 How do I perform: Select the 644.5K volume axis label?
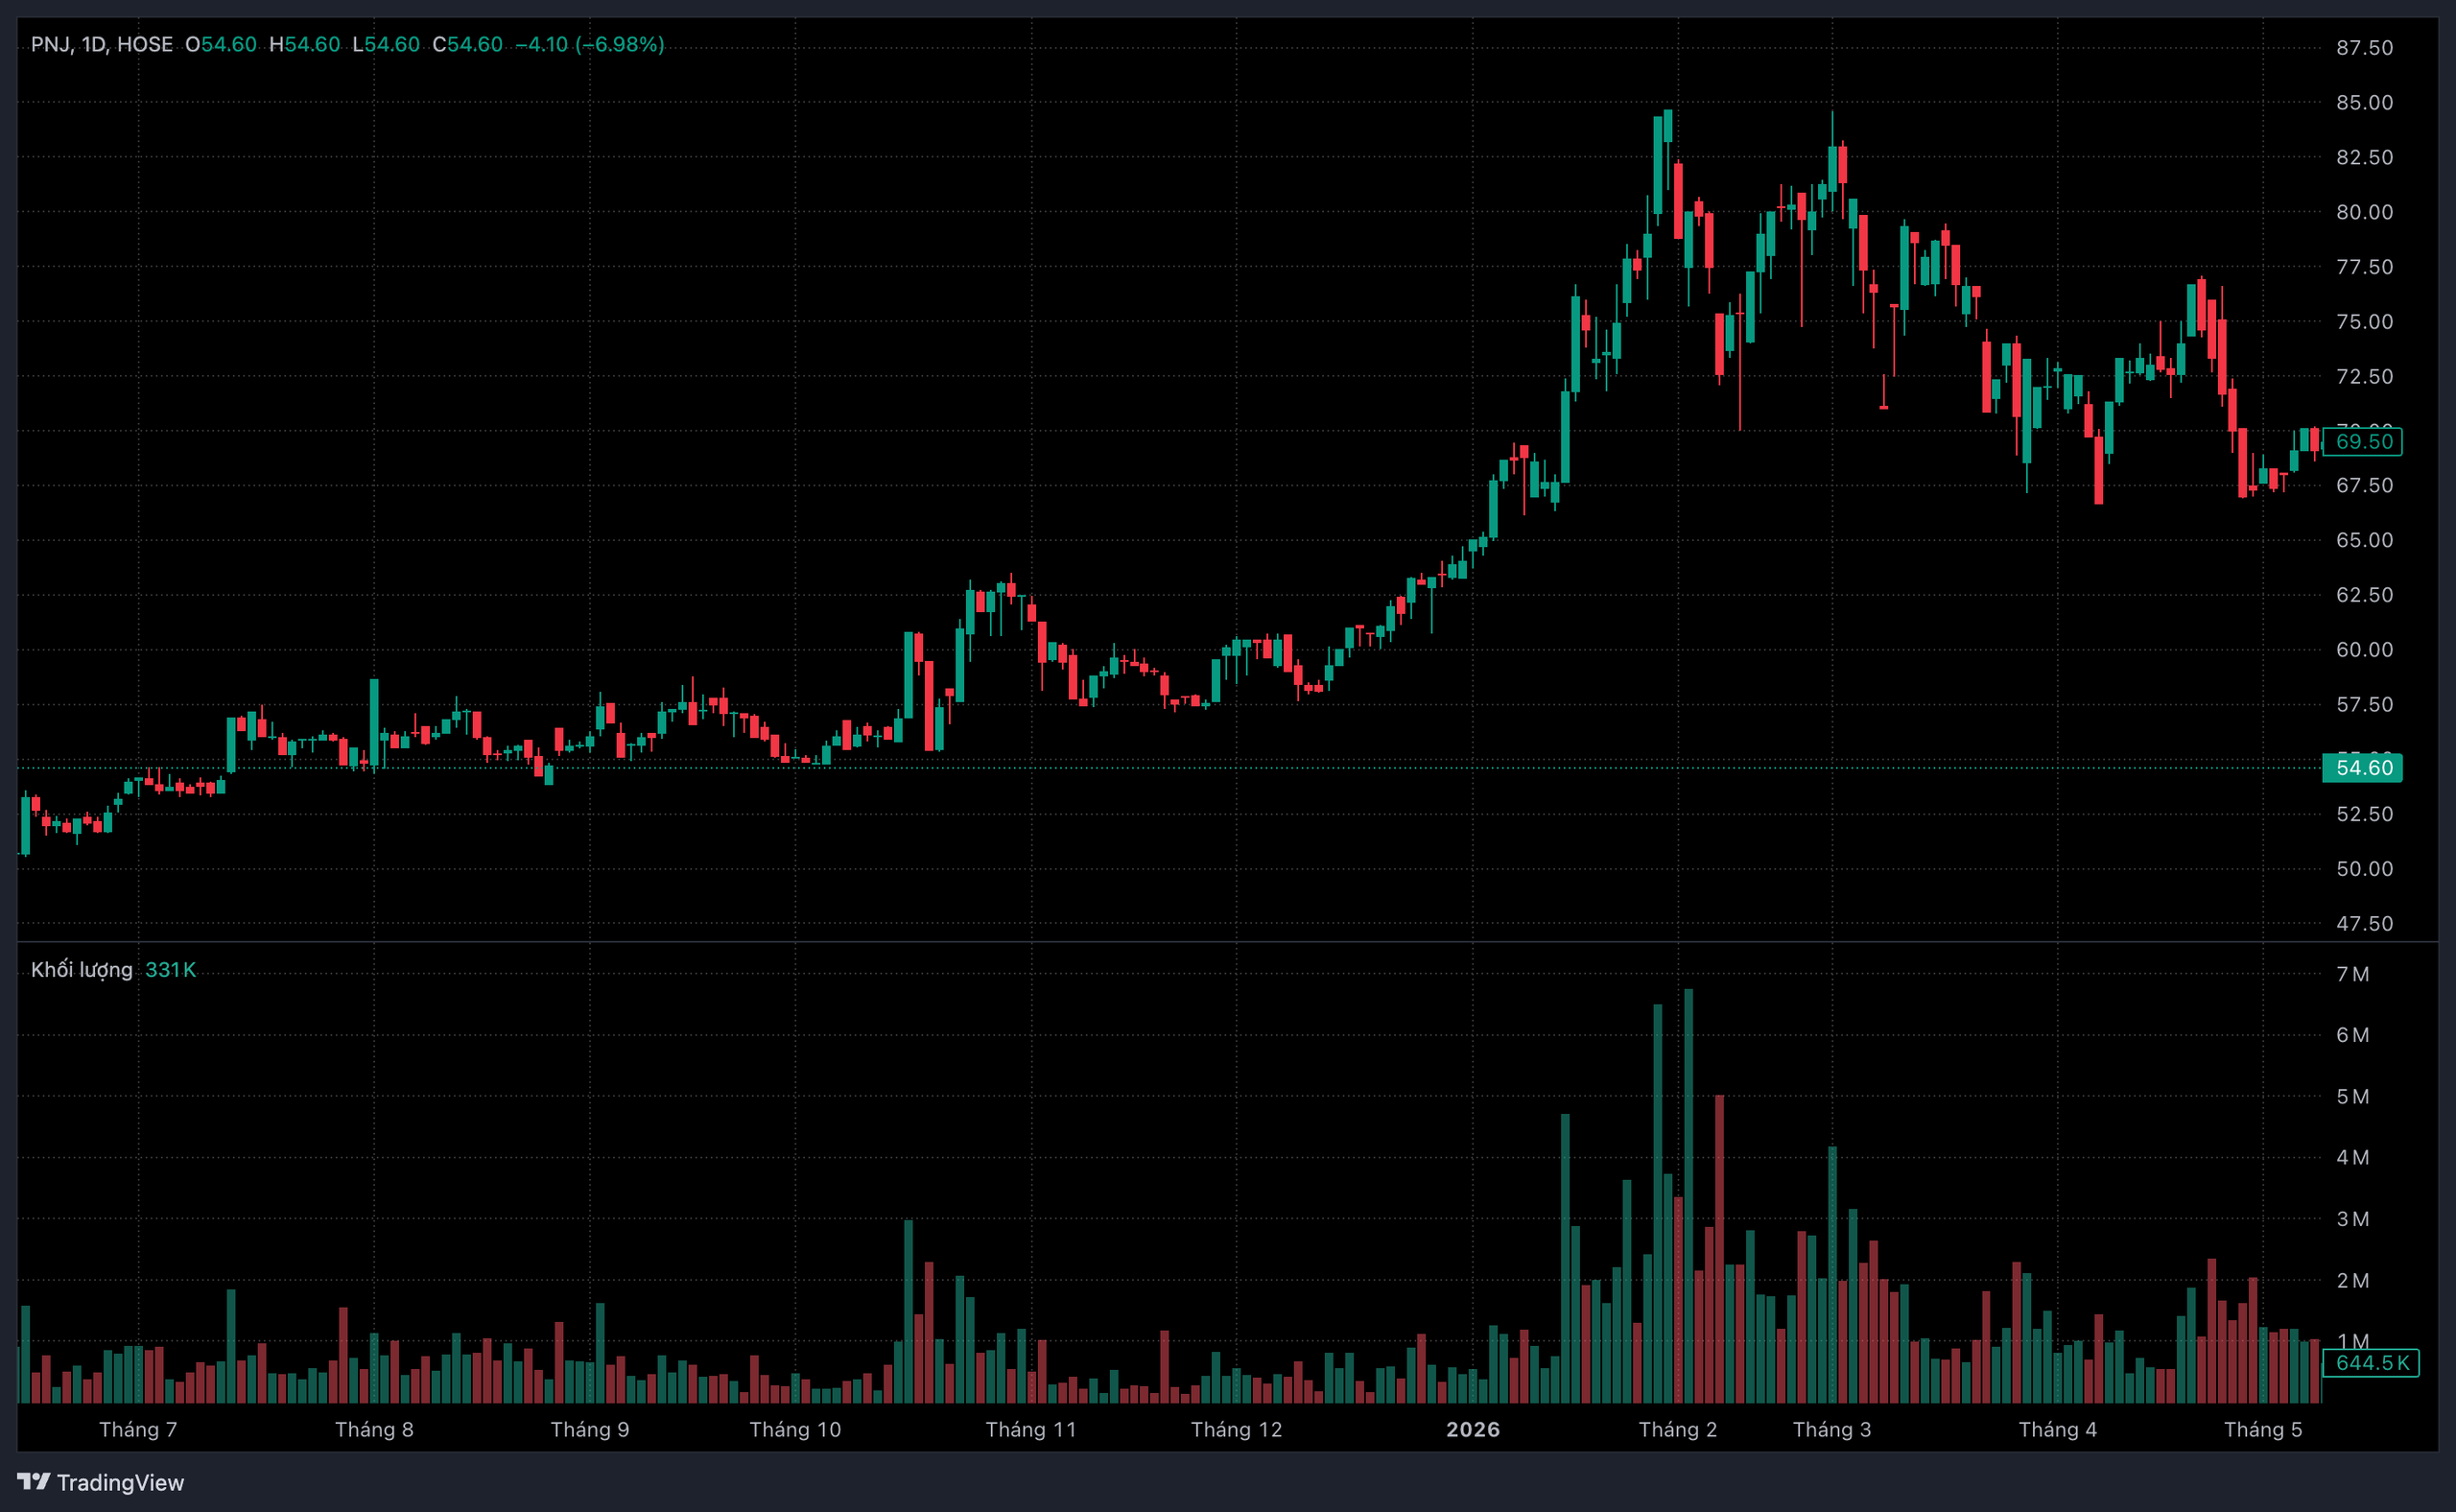pyautogui.click(x=2370, y=1363)
